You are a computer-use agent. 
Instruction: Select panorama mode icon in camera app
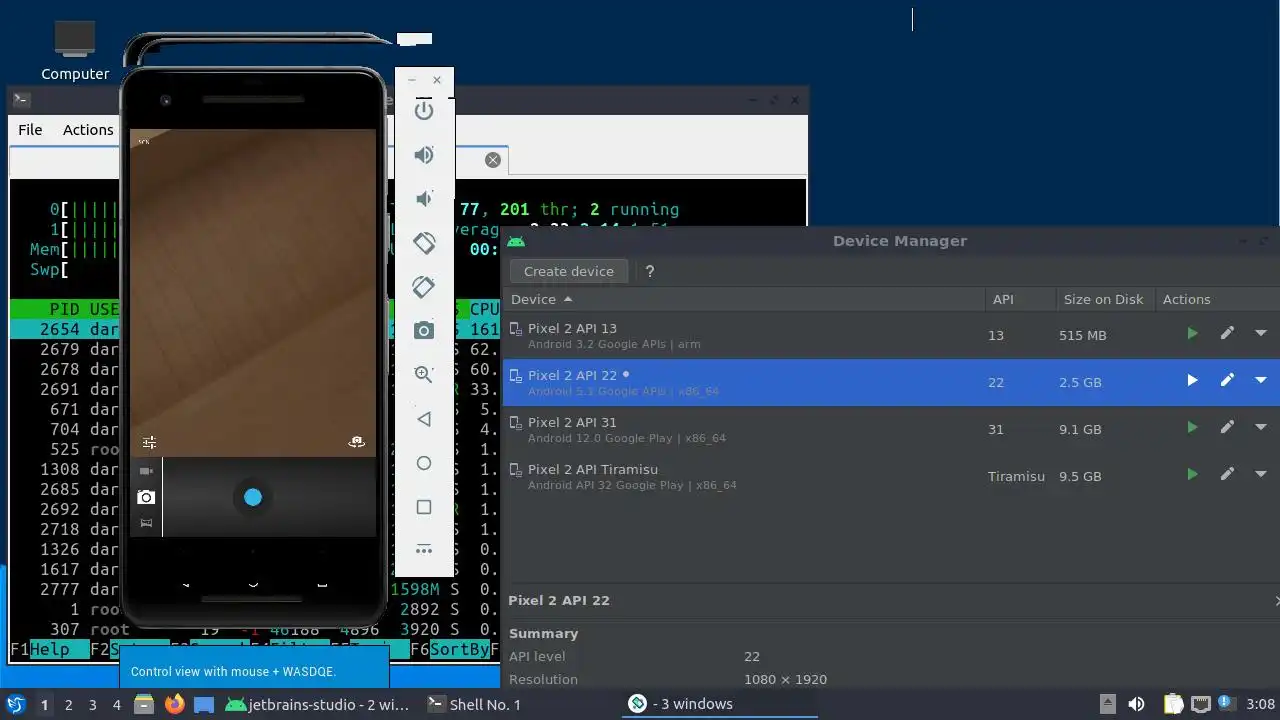pyautogui.click(x=146, y=523)
